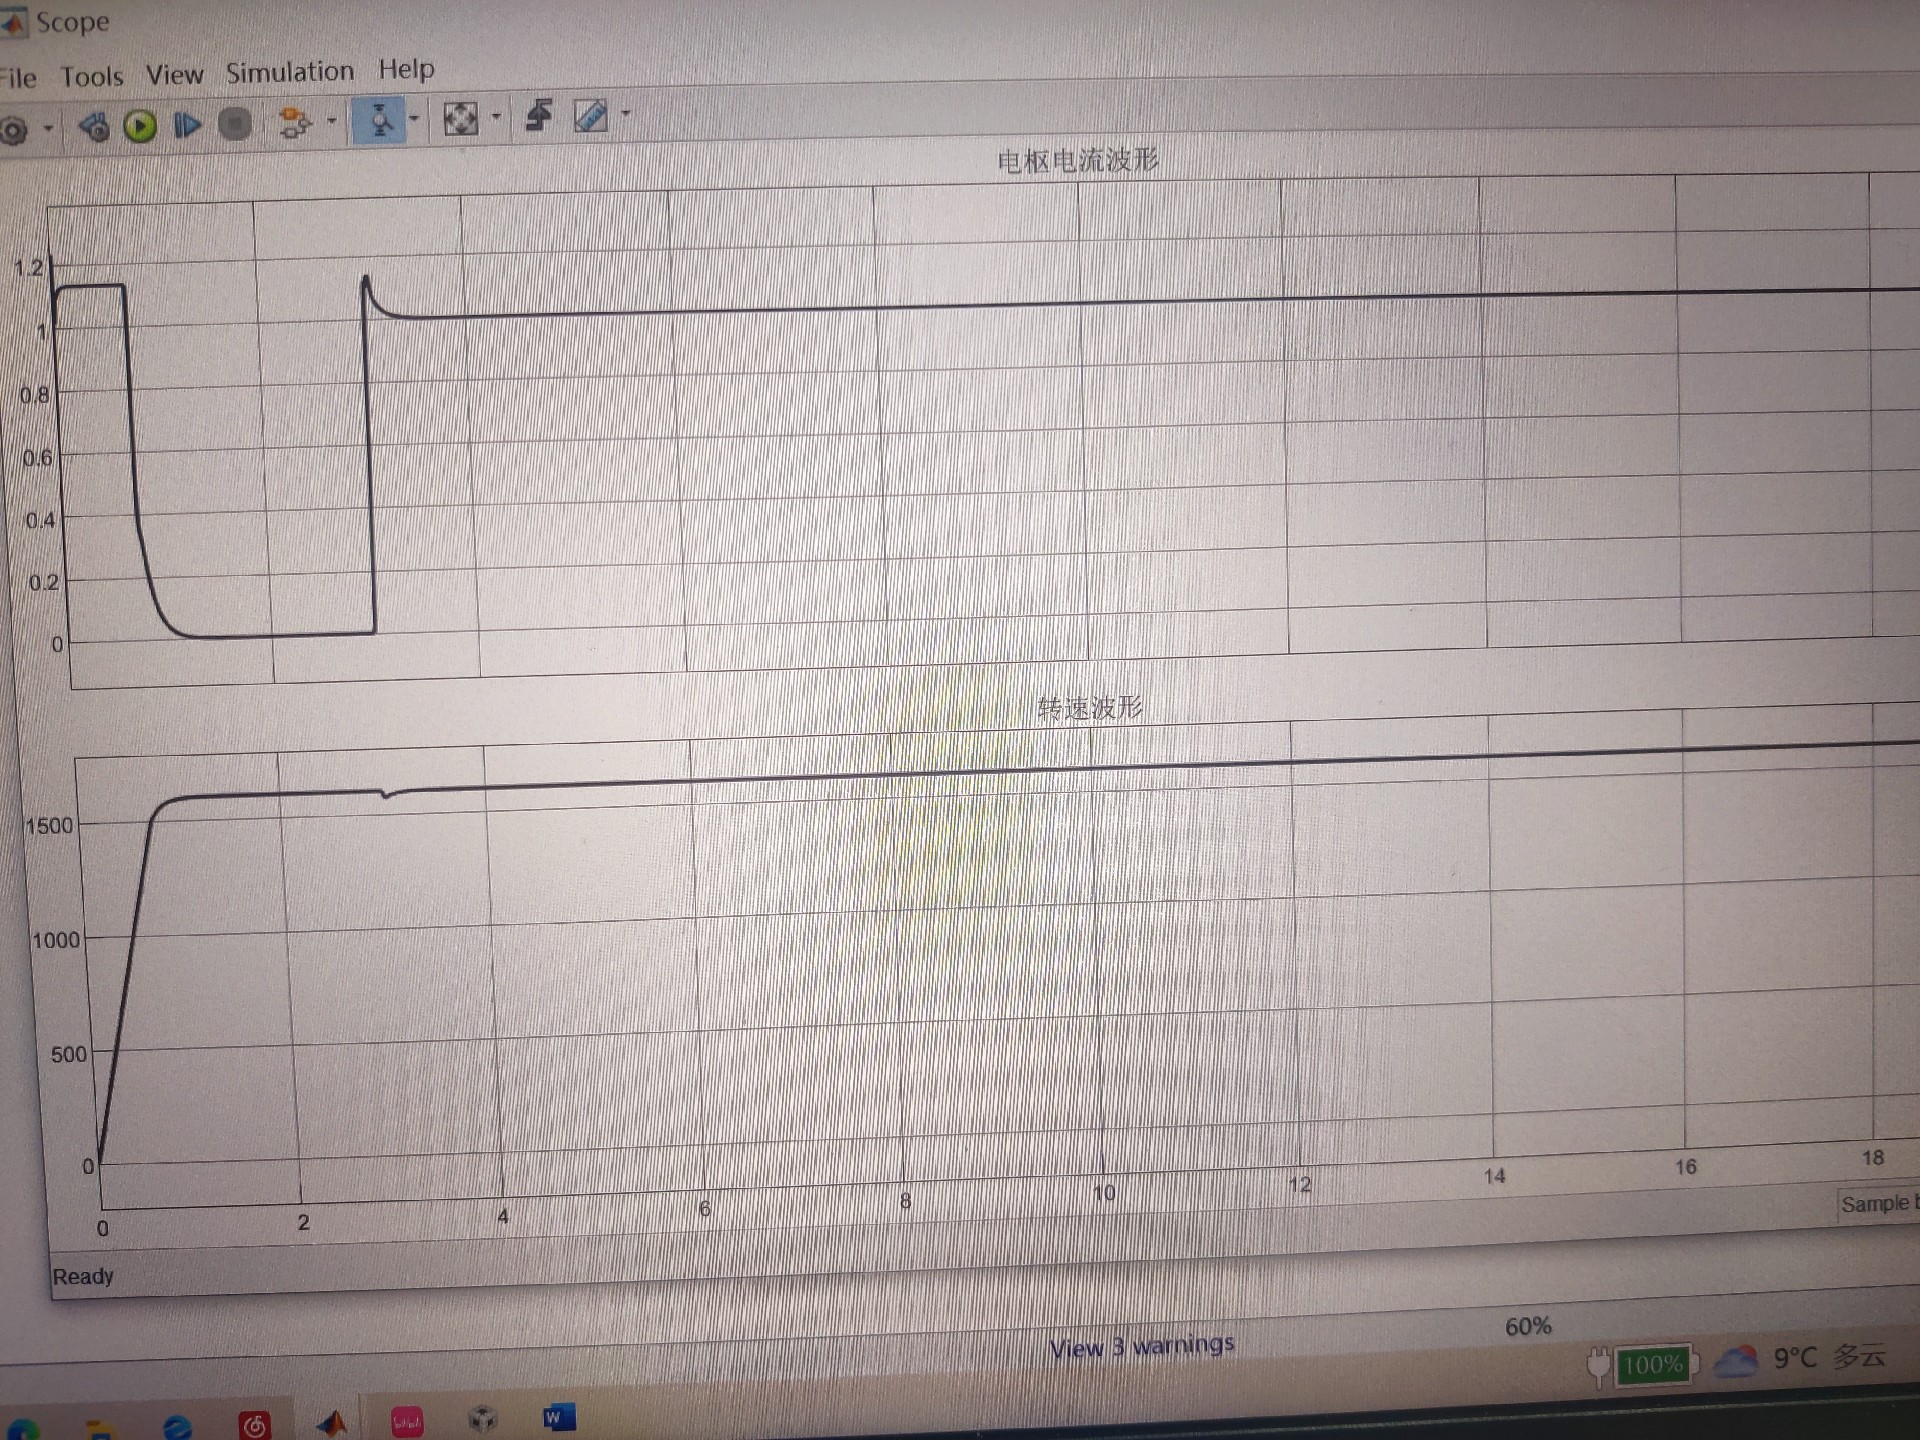This screenshot has height=1440, width=1920.
Task: Expand the Scale axes dropdown arrow
Action: click(496, 117)
